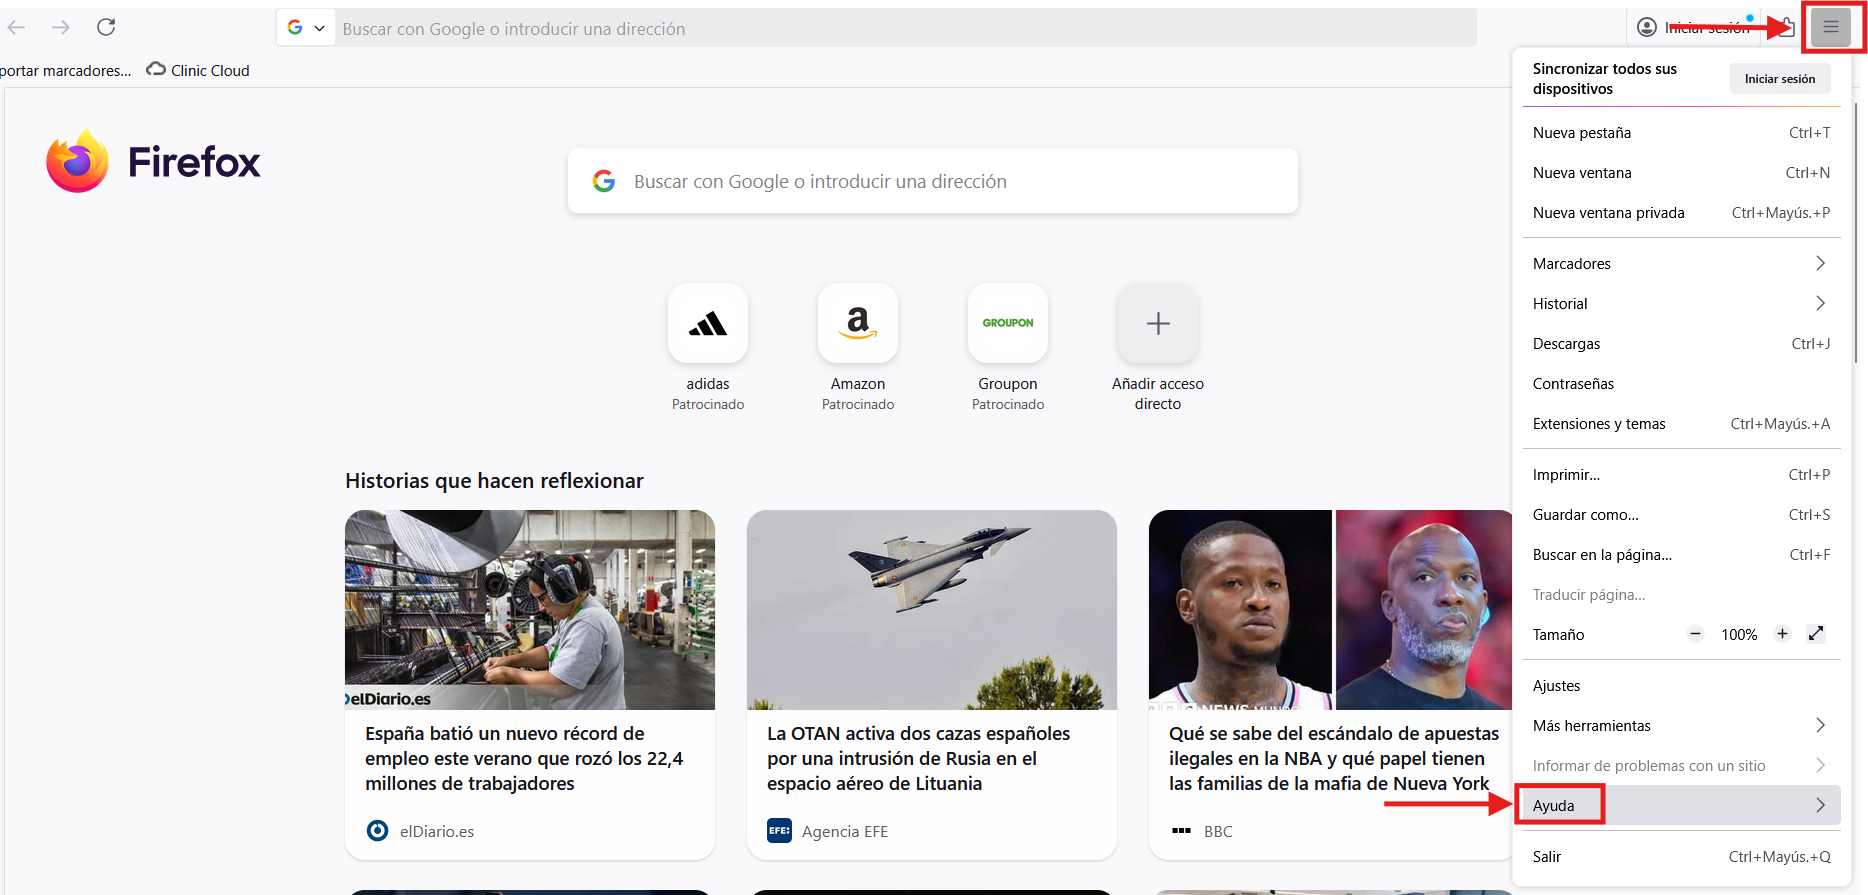1868x895 pixels.
Task: Zoom out with the minus button
Action: pyautogui.click(x=1695, y=634)
